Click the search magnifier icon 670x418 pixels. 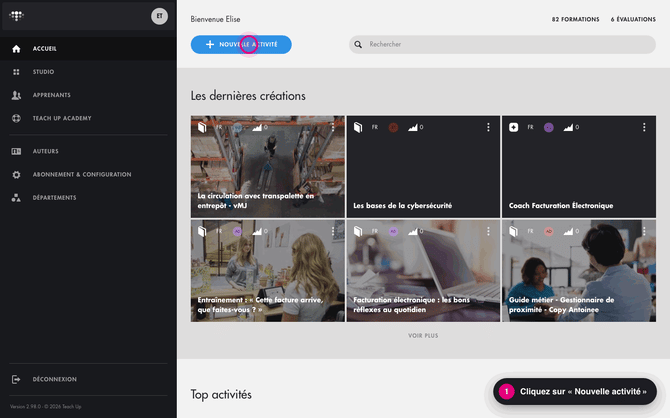click(358, 44)
